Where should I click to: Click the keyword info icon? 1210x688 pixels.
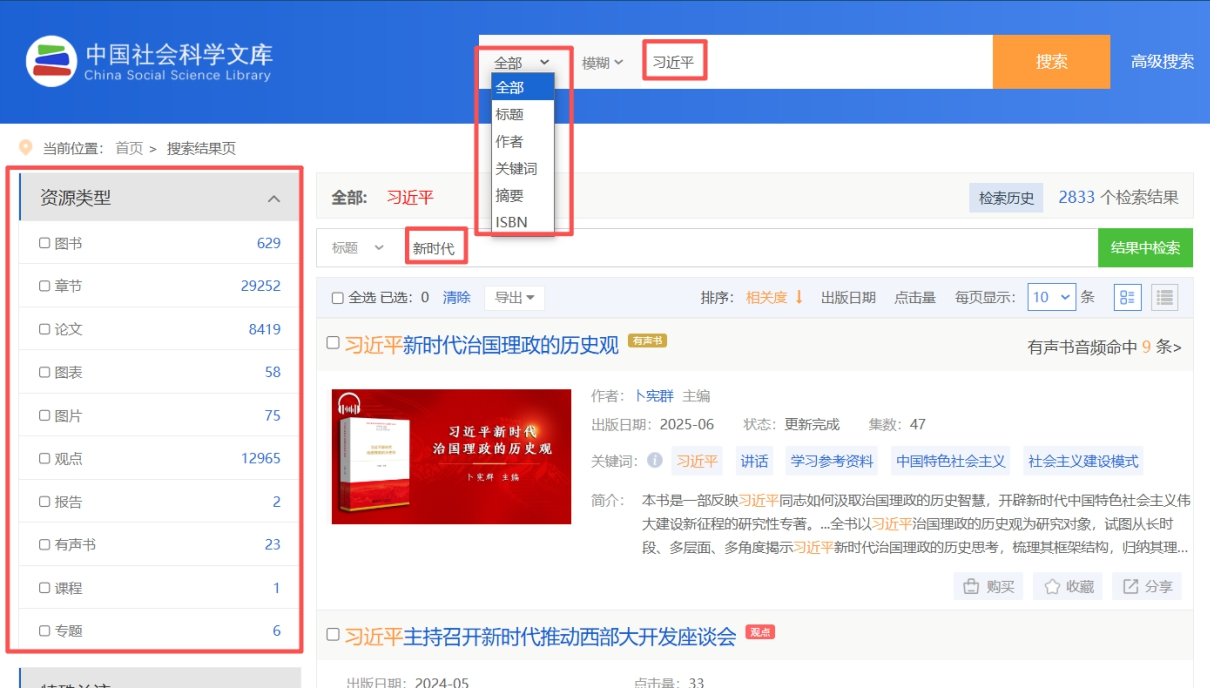[x=655, y=461]
